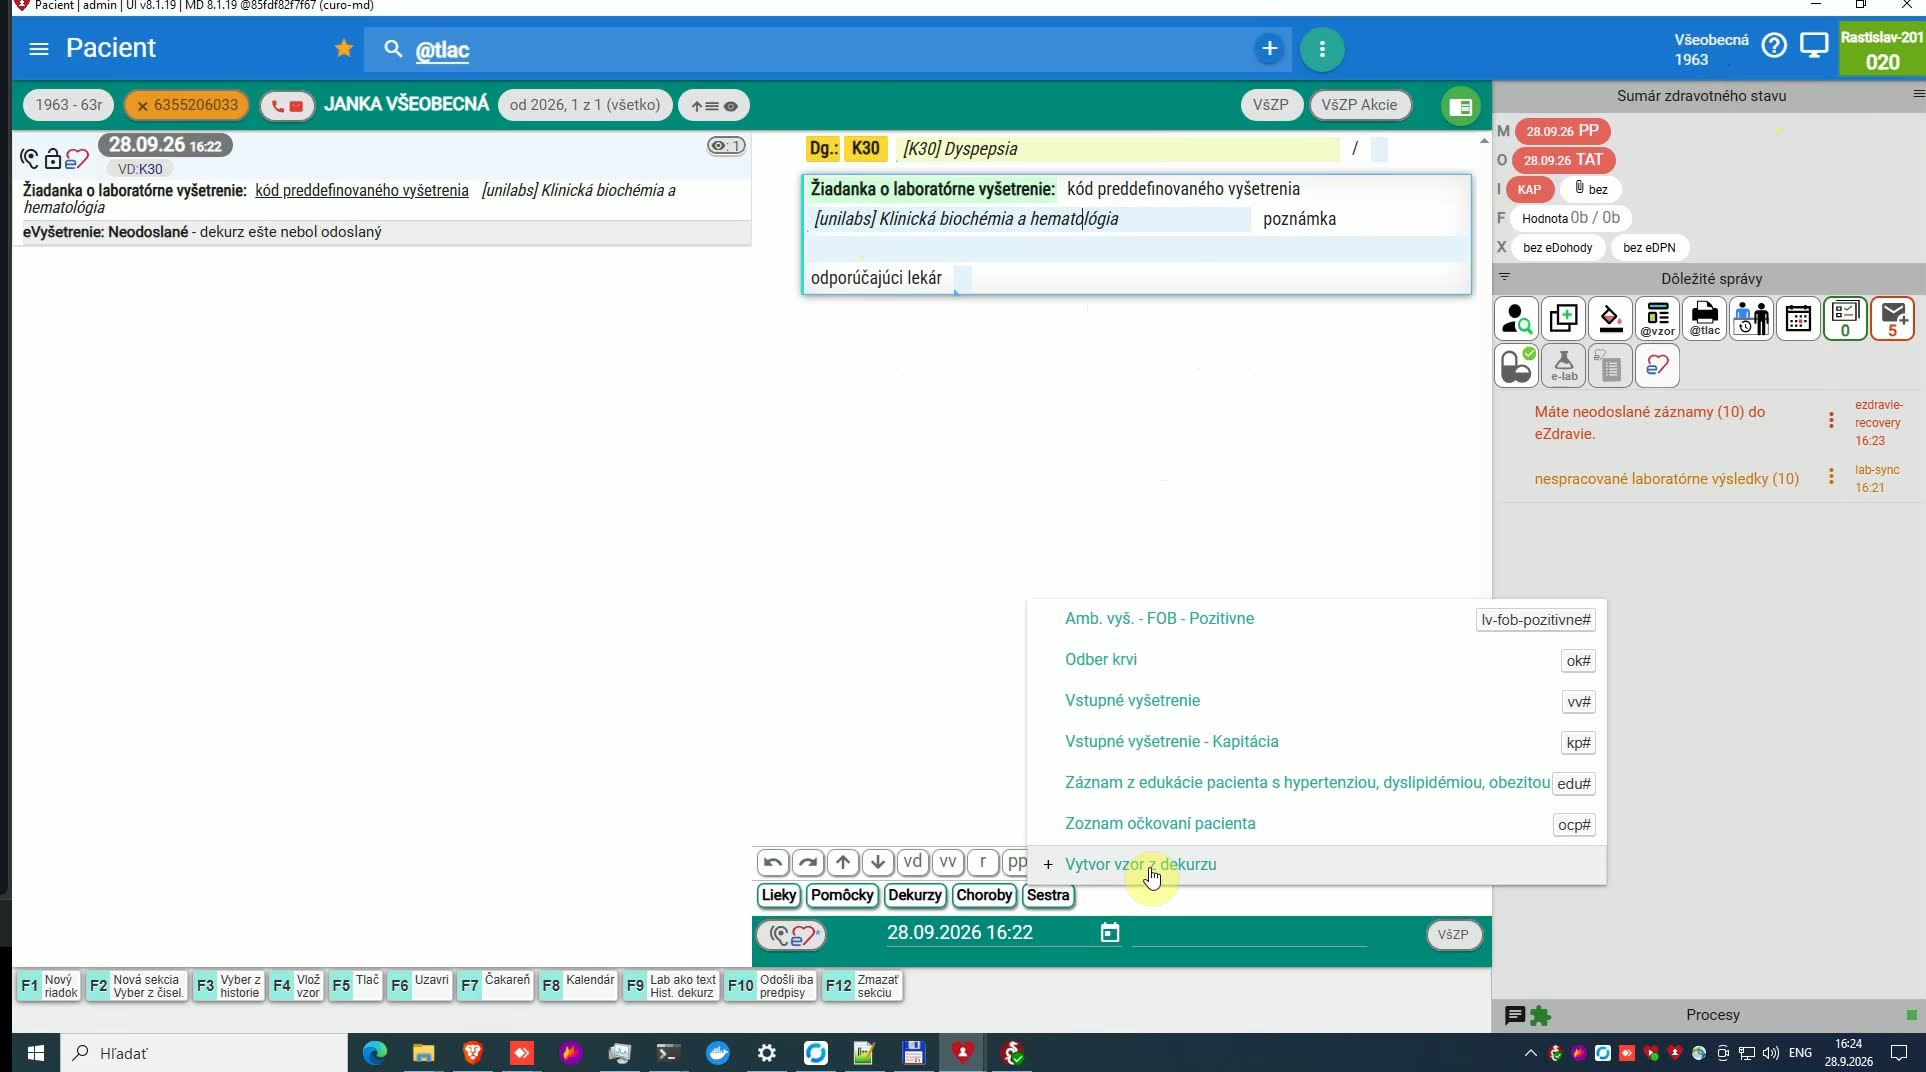Open the patient search icon in Dôležité správy
Image resolution: width=1926 pixels, height=1072 pixels.
coord(1516,319)
